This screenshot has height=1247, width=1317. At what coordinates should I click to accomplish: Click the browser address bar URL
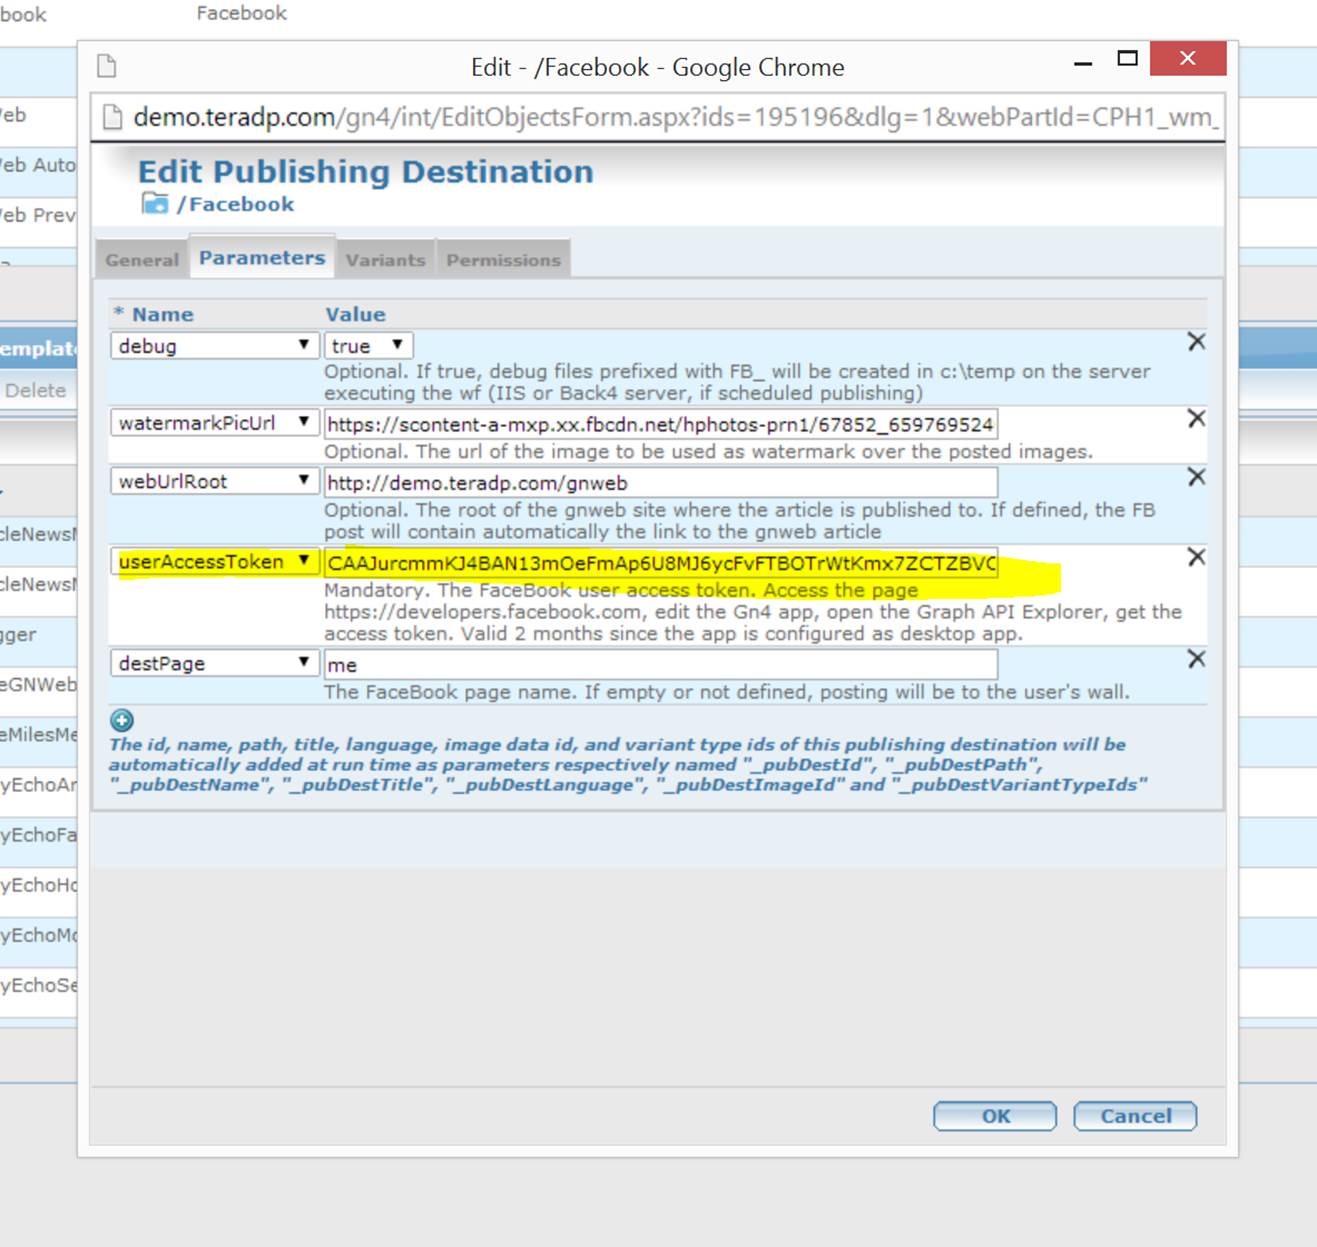[676, 117]
